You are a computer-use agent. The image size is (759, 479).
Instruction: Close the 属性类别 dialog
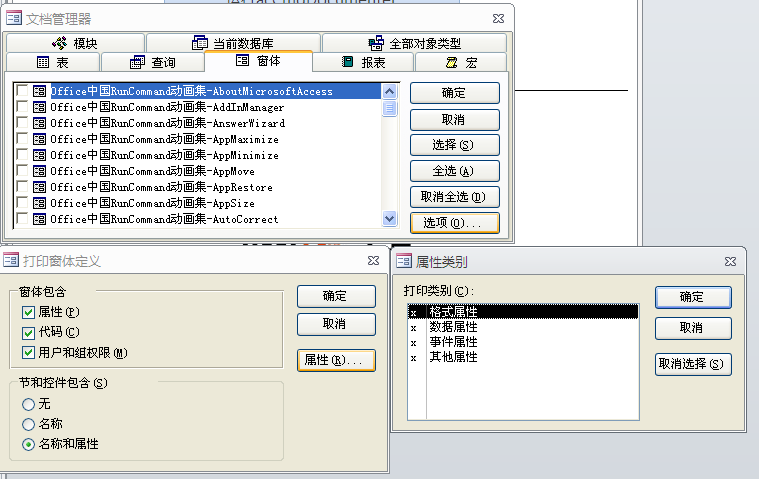coord(730,262)
